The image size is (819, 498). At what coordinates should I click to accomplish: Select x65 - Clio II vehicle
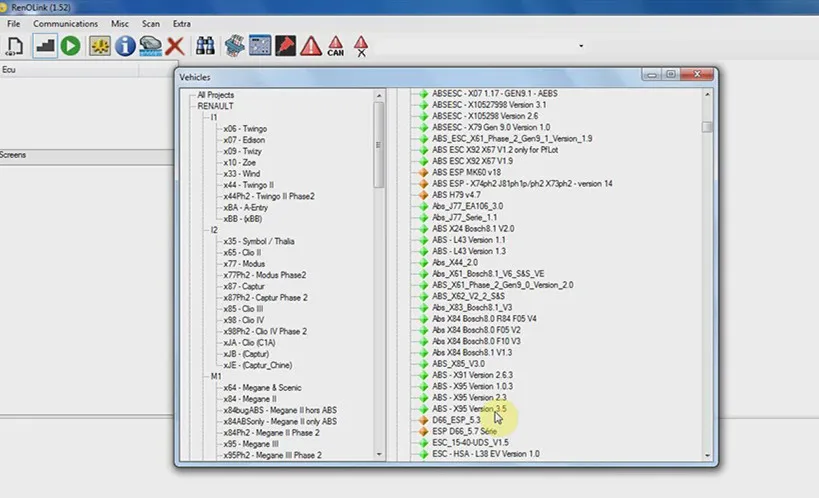coord(242,252)
